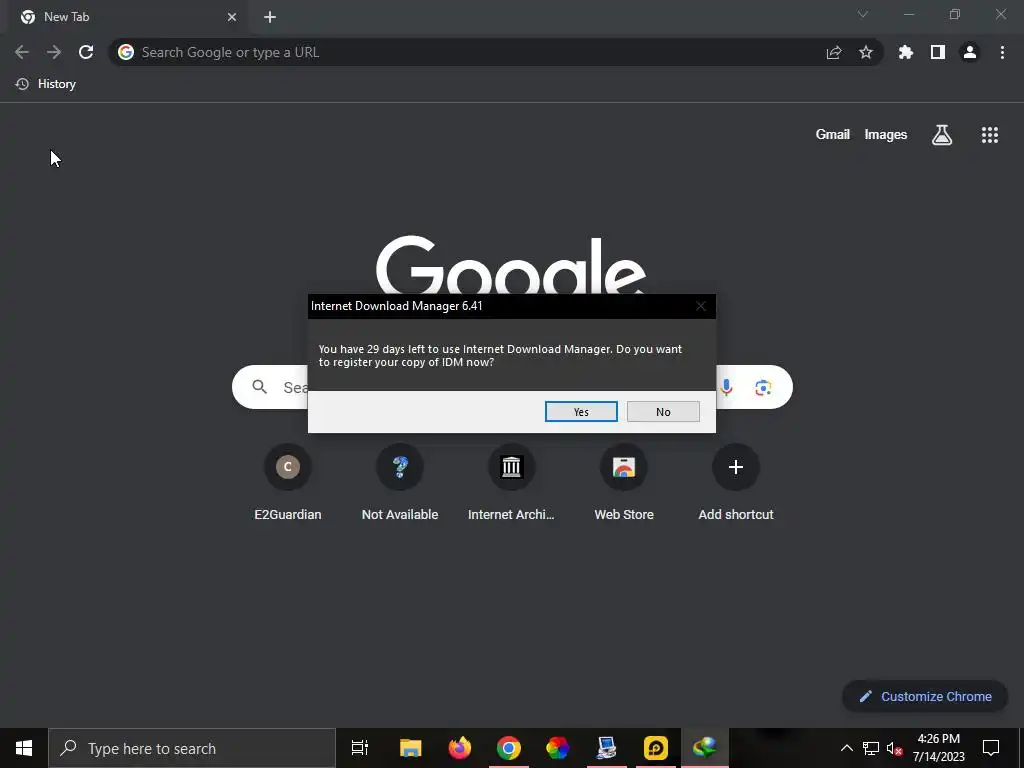Close the Internet Download Manager dialog
1024x768 pixels.
coord(701,306)
